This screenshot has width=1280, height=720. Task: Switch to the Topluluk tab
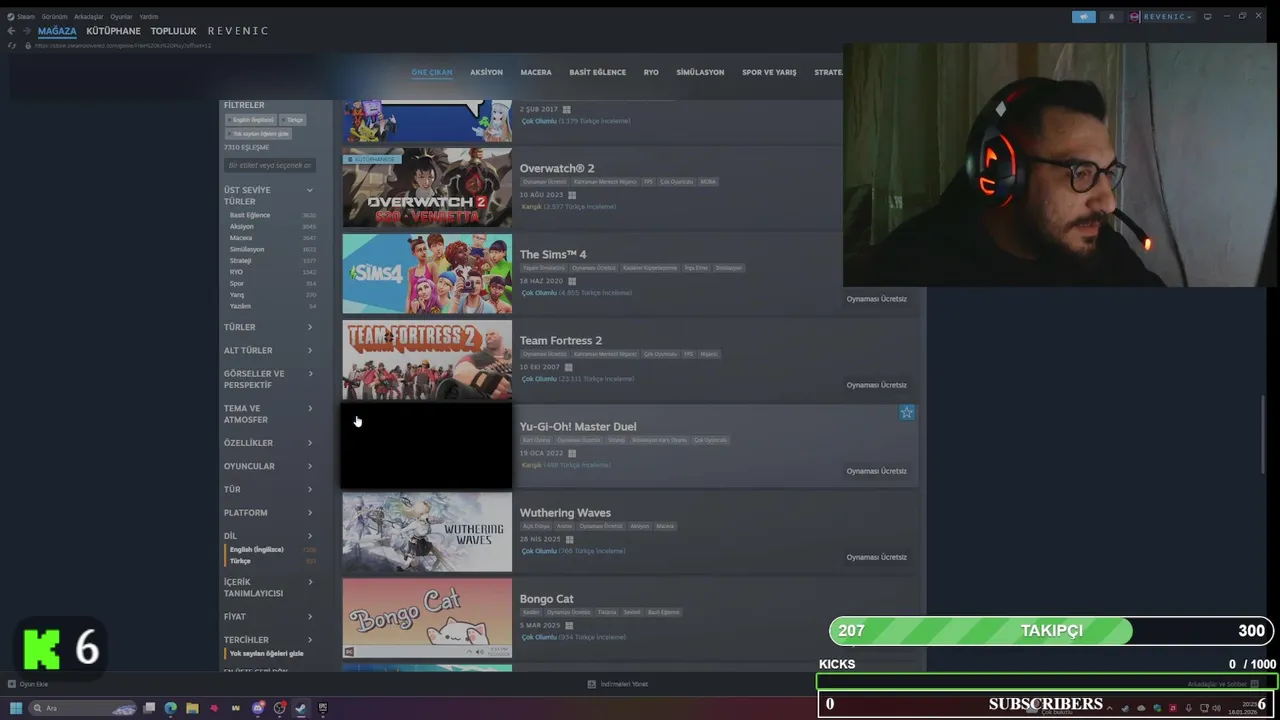pos(173,31)
